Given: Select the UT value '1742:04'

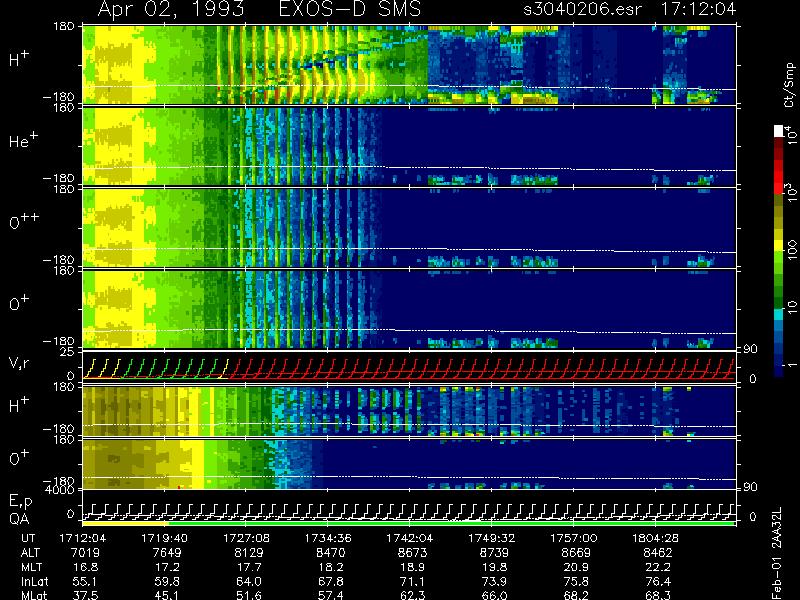Looking at the screenshot, I should 410,538.
